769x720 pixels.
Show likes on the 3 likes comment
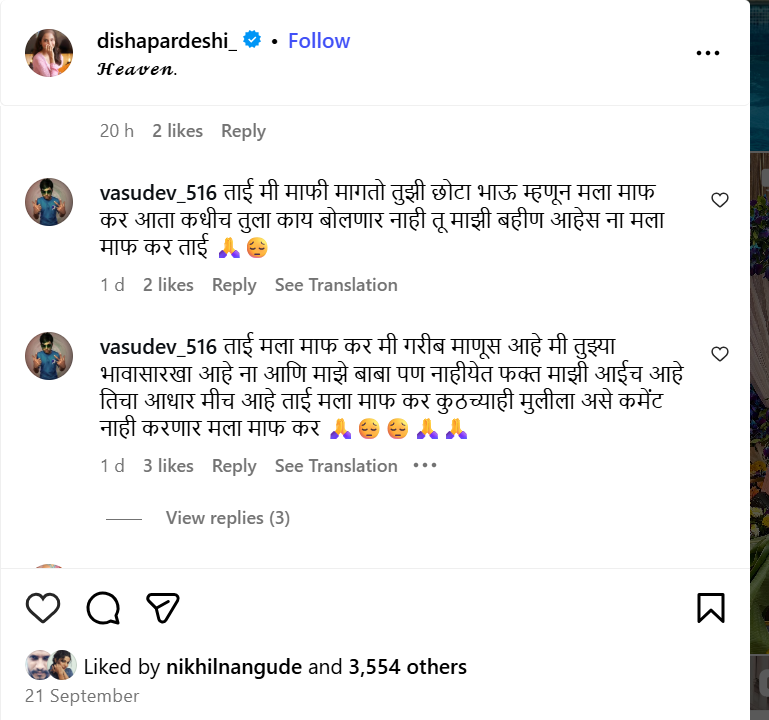(x=168, y=466)
